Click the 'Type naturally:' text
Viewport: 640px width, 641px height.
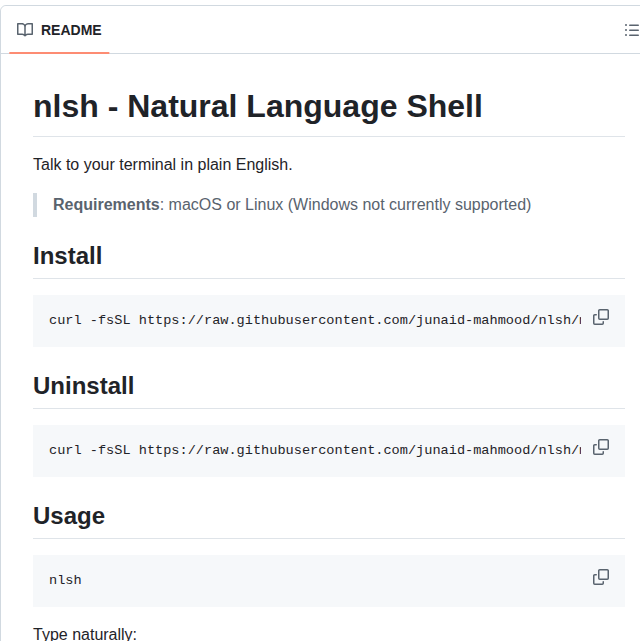click(x=85, y=633)
